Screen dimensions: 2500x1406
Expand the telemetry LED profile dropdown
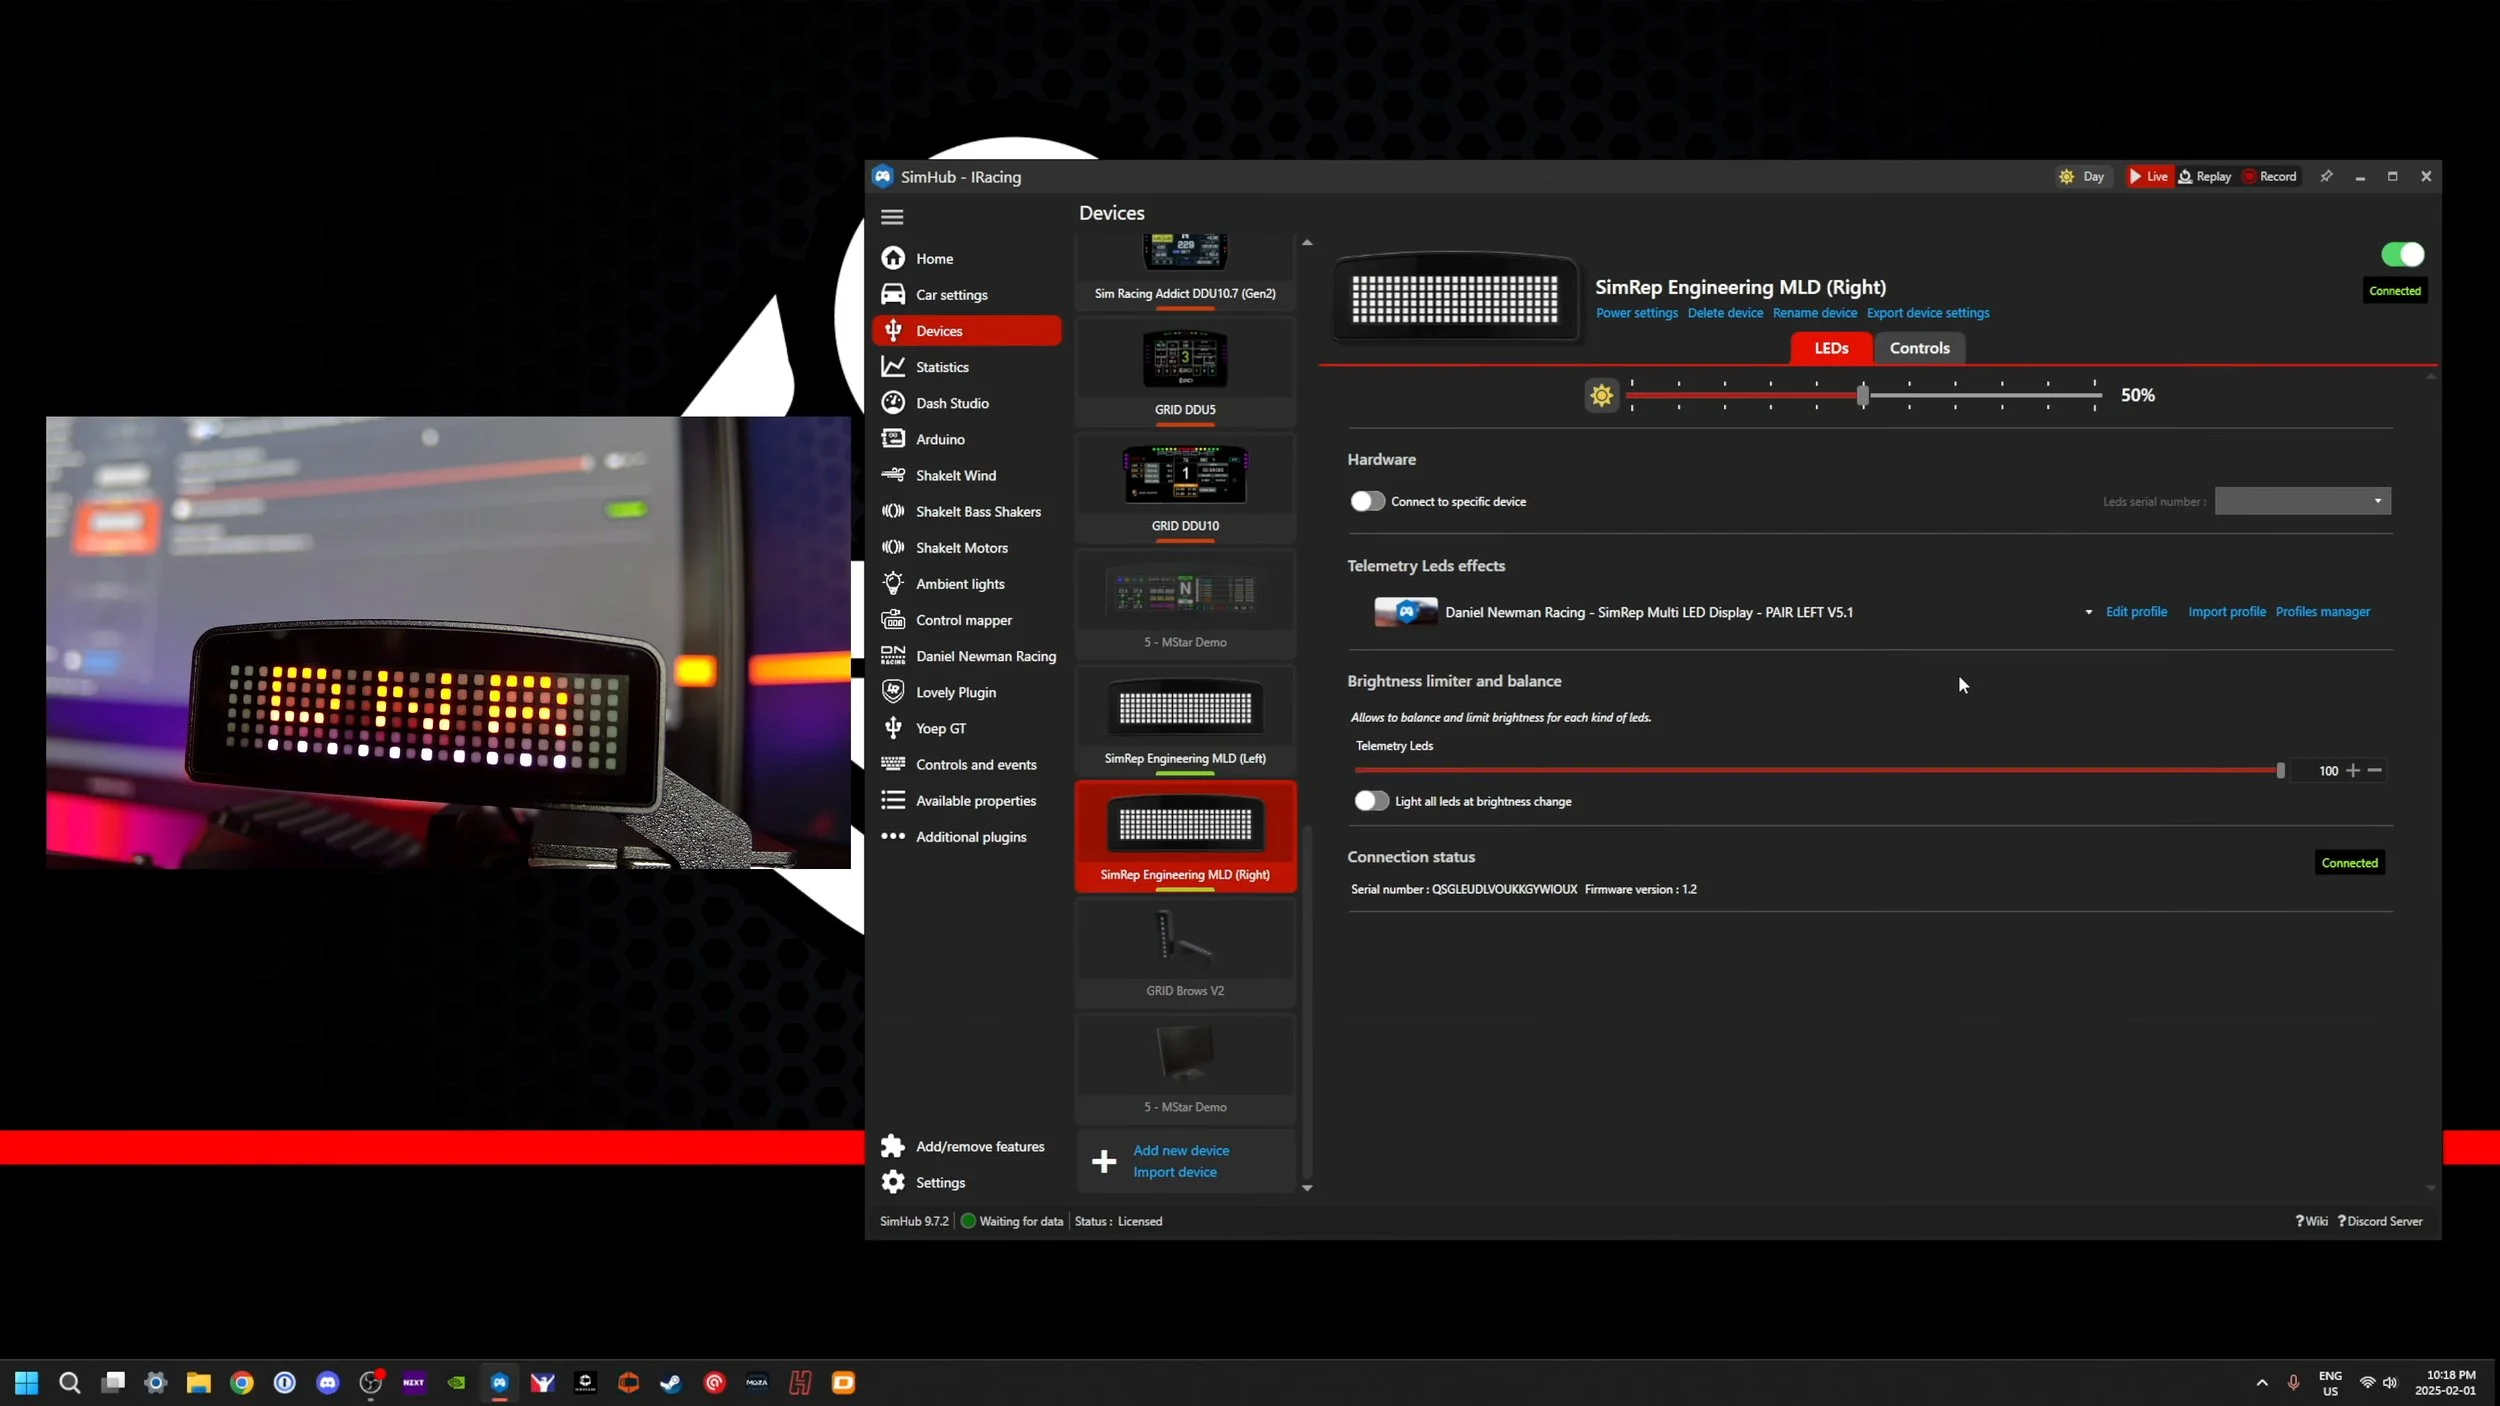(2088, 612)
